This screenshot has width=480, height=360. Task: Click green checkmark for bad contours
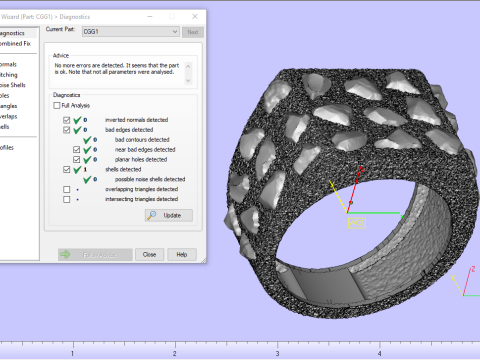point(87,140)
